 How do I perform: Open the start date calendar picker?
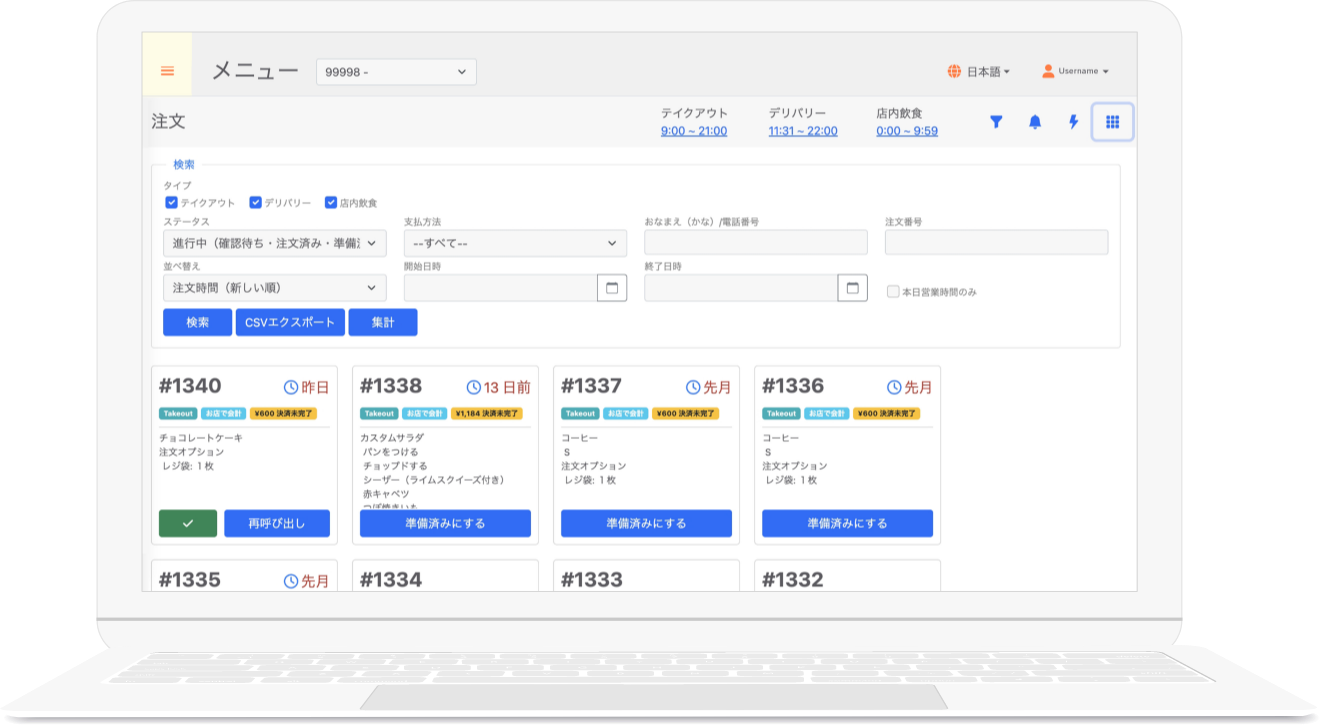click(613, 287)
